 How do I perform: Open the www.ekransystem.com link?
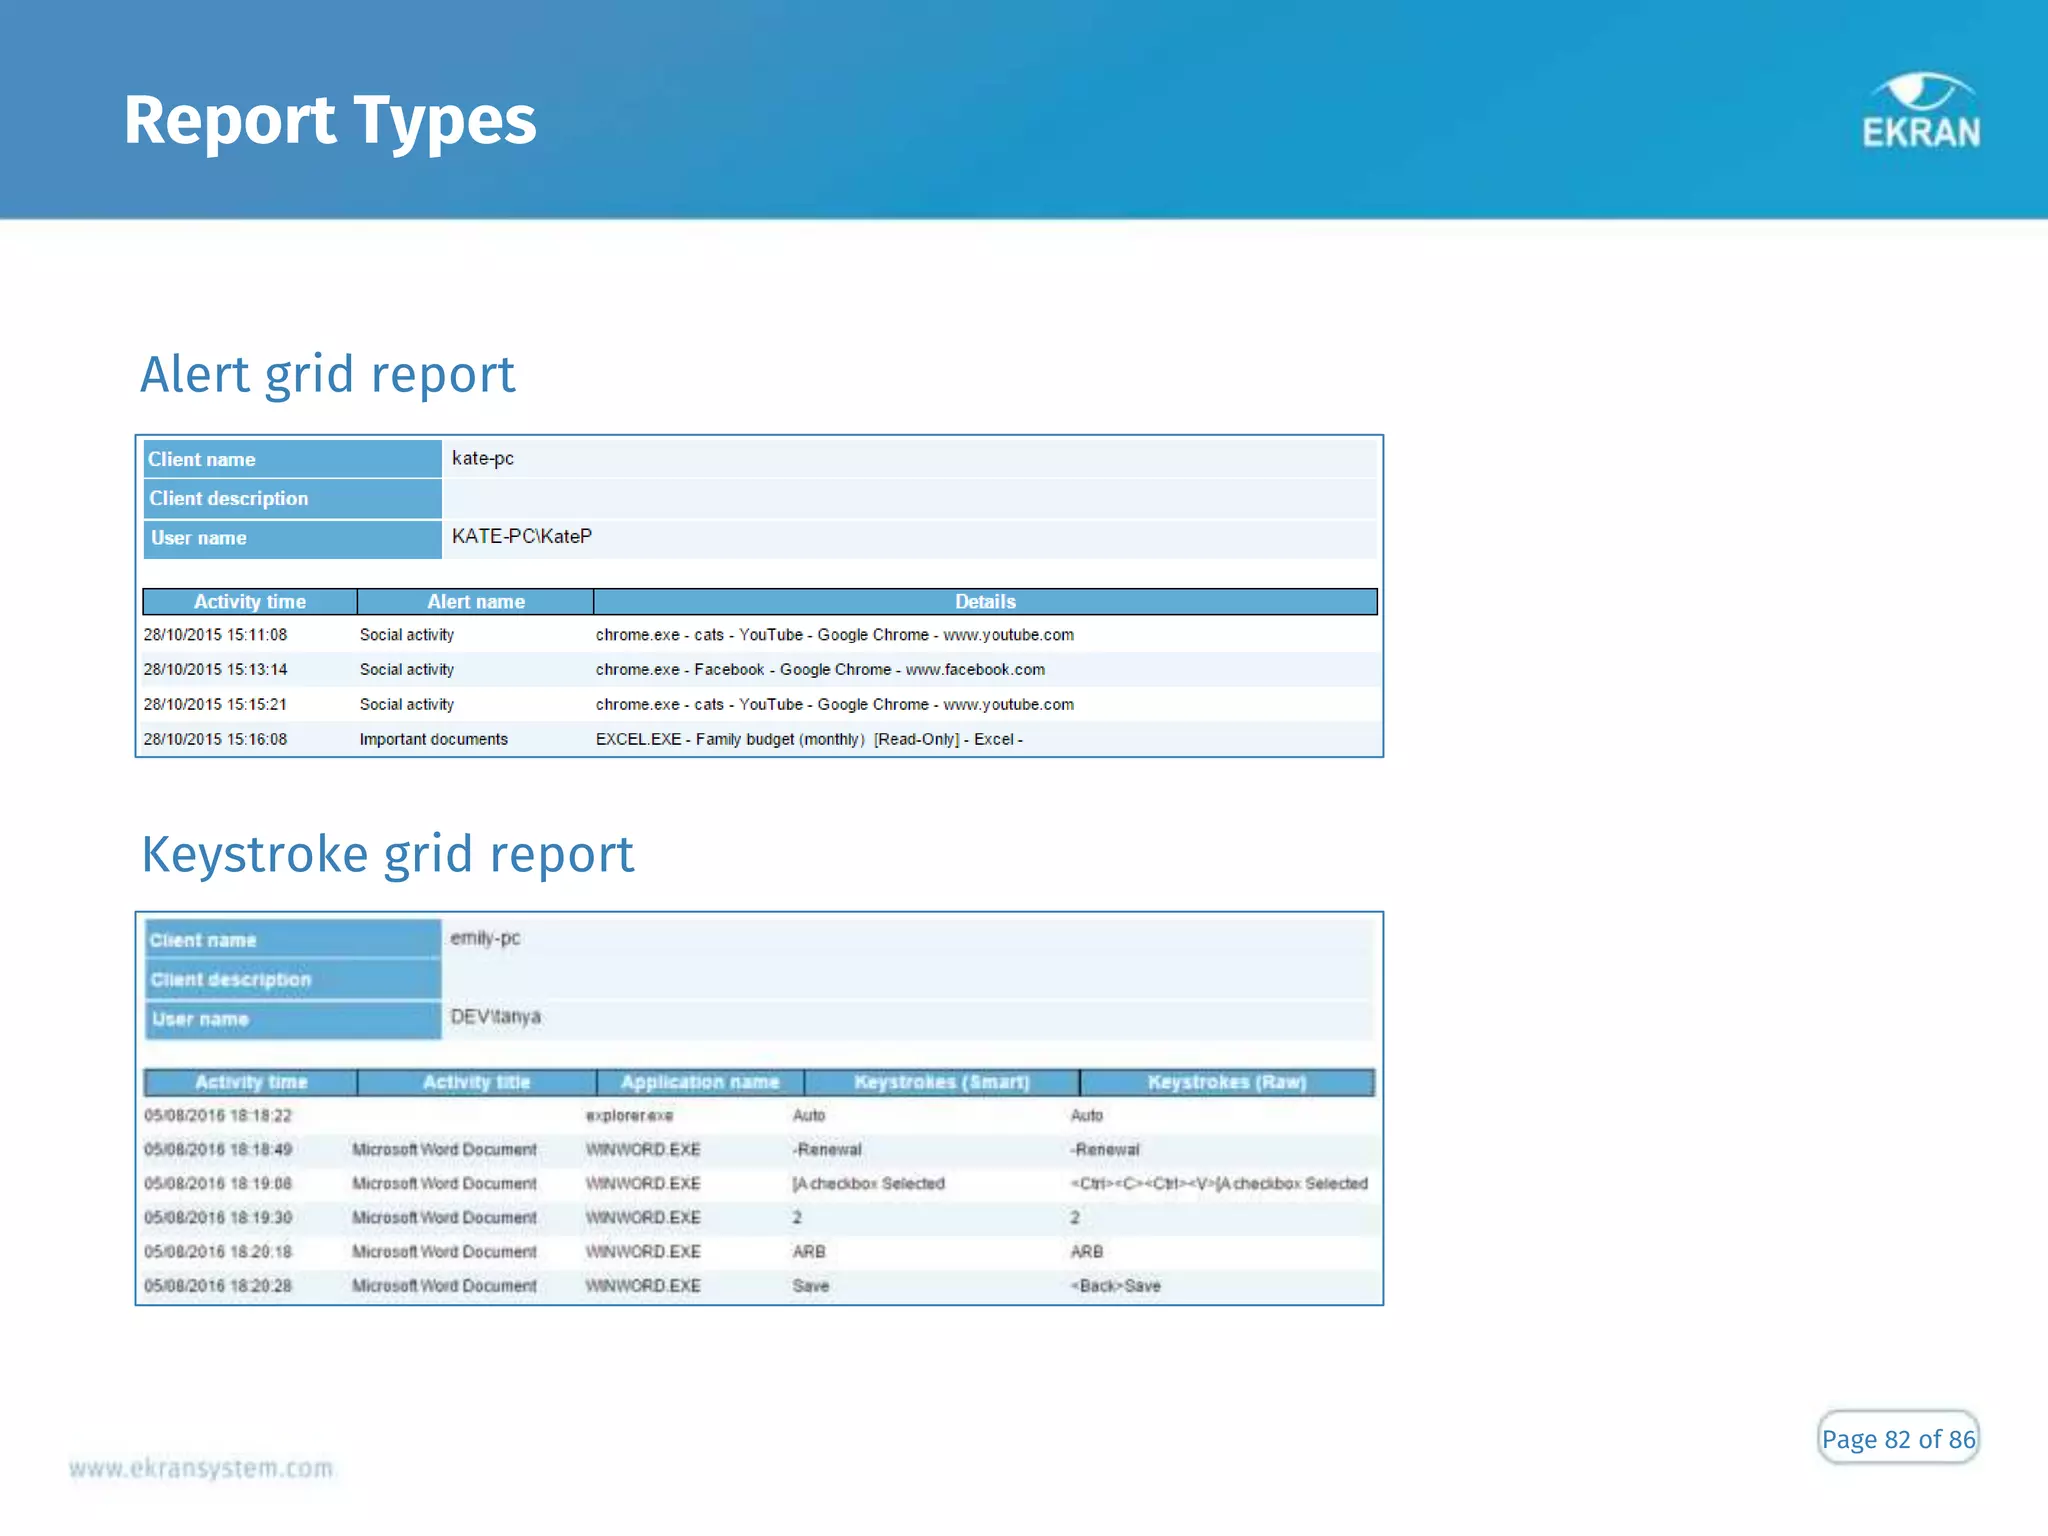tap(201, 1468)
